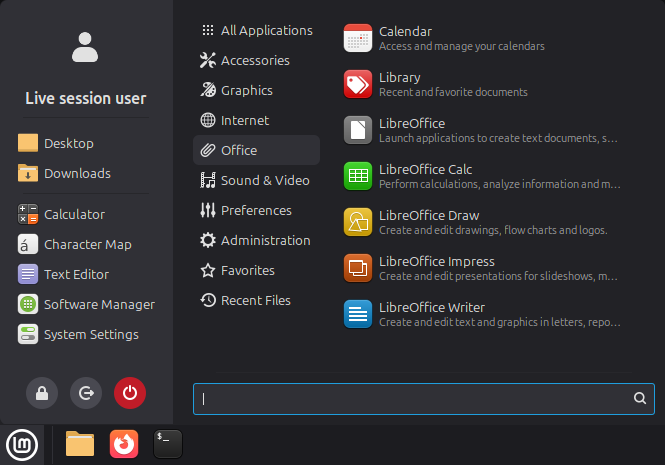Click the 'LibreOffice Writer' title text
Screen dimensions: 665x465
[432, 308]
